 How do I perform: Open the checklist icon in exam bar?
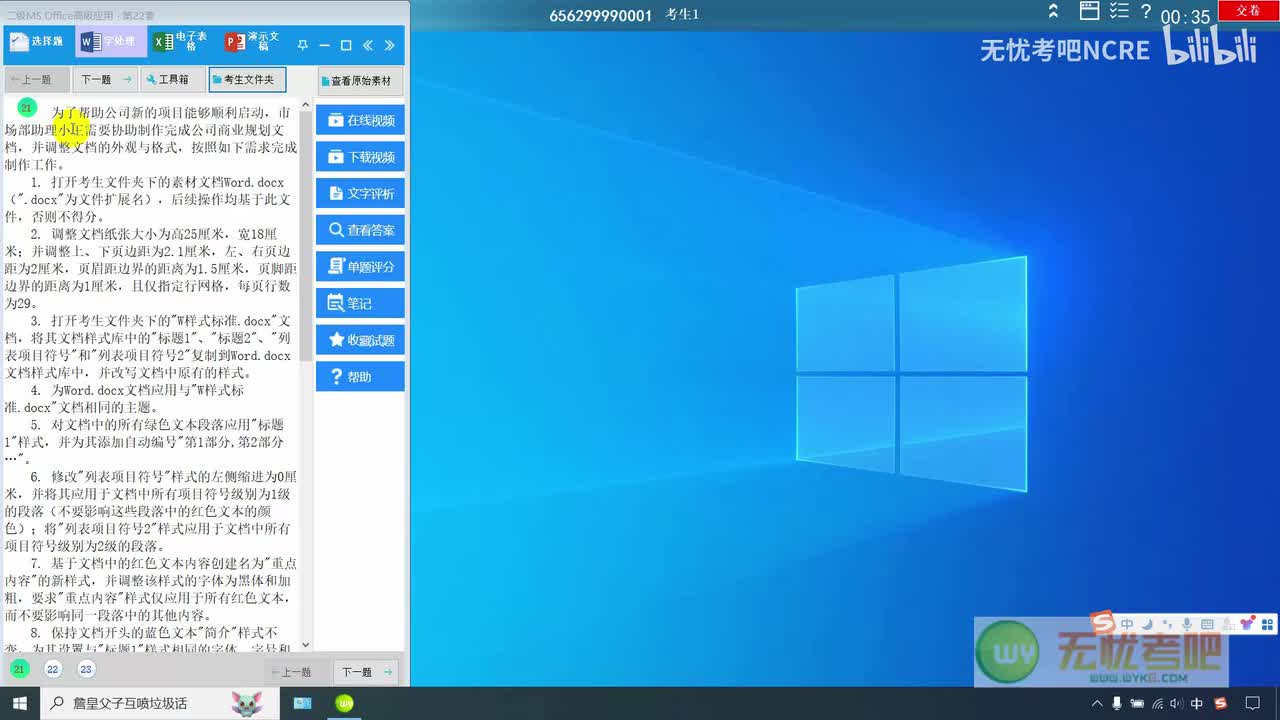(1119, 11)
